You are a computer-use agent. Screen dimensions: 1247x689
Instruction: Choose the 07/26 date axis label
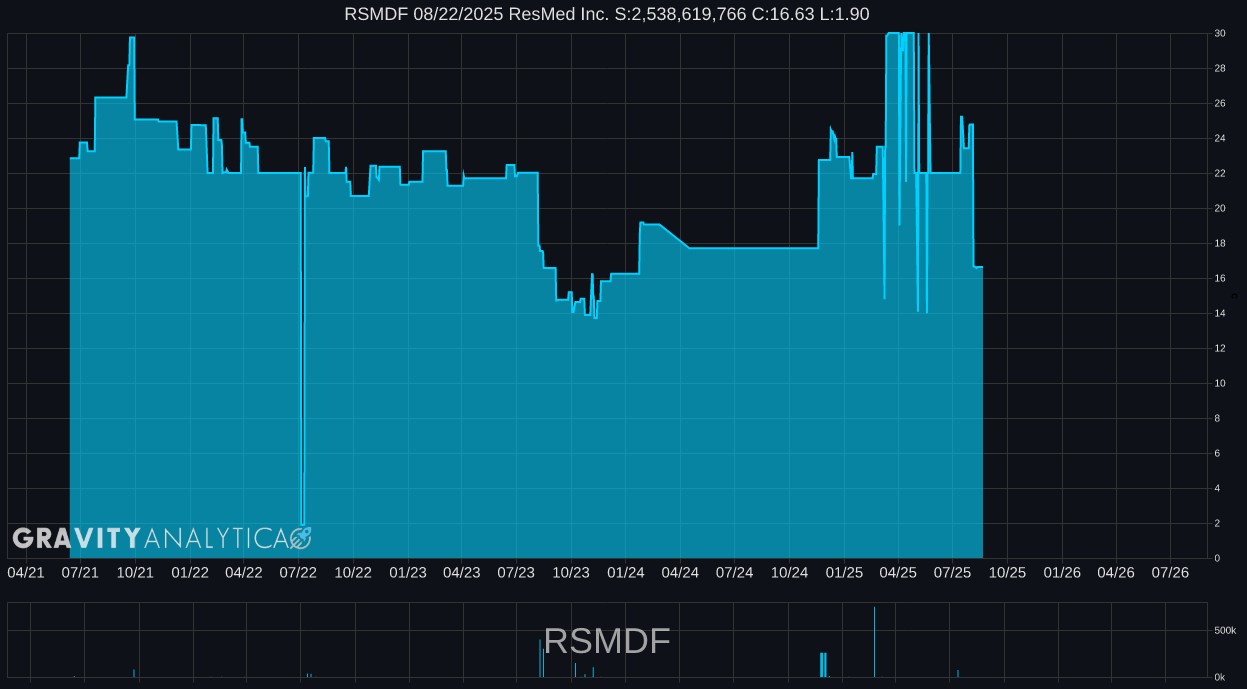(x=1170, y=572)
